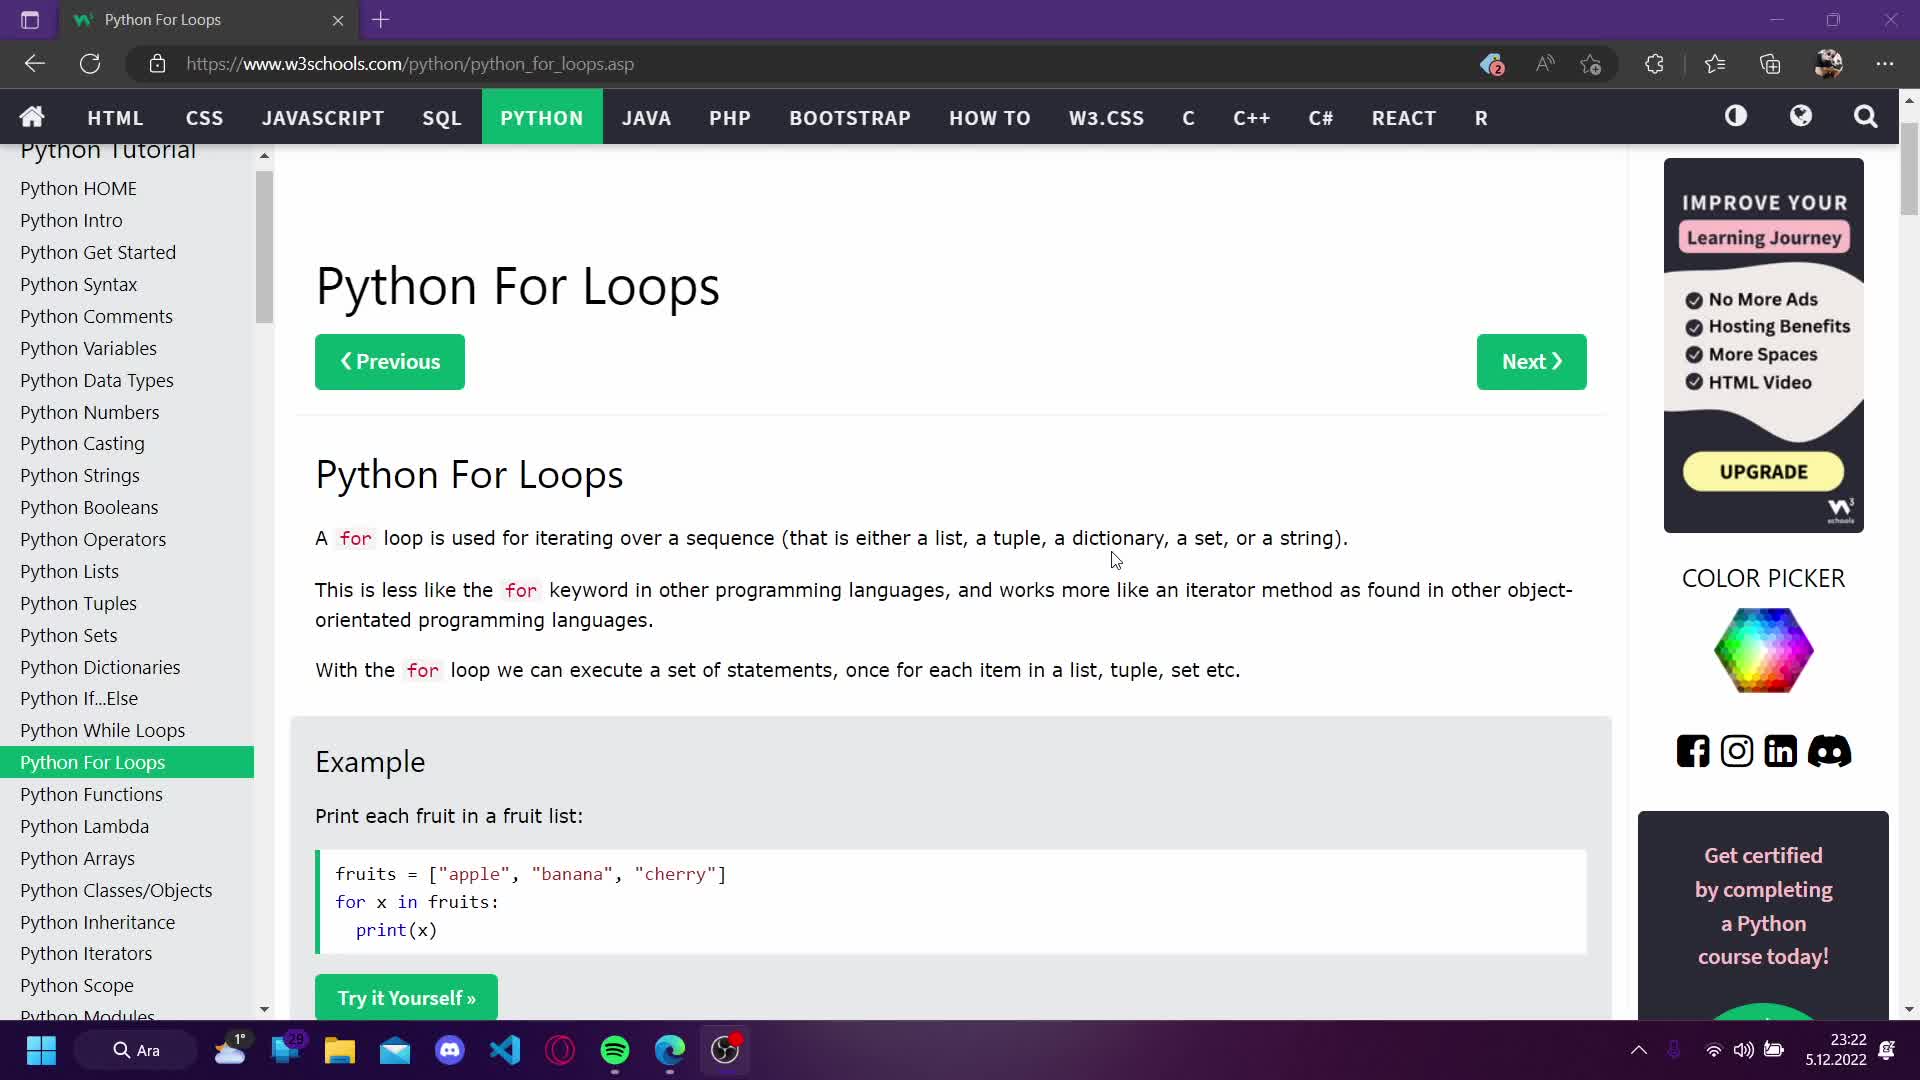
Task: Open Python Dictionaries sidebar link
Action: (127, 667)
